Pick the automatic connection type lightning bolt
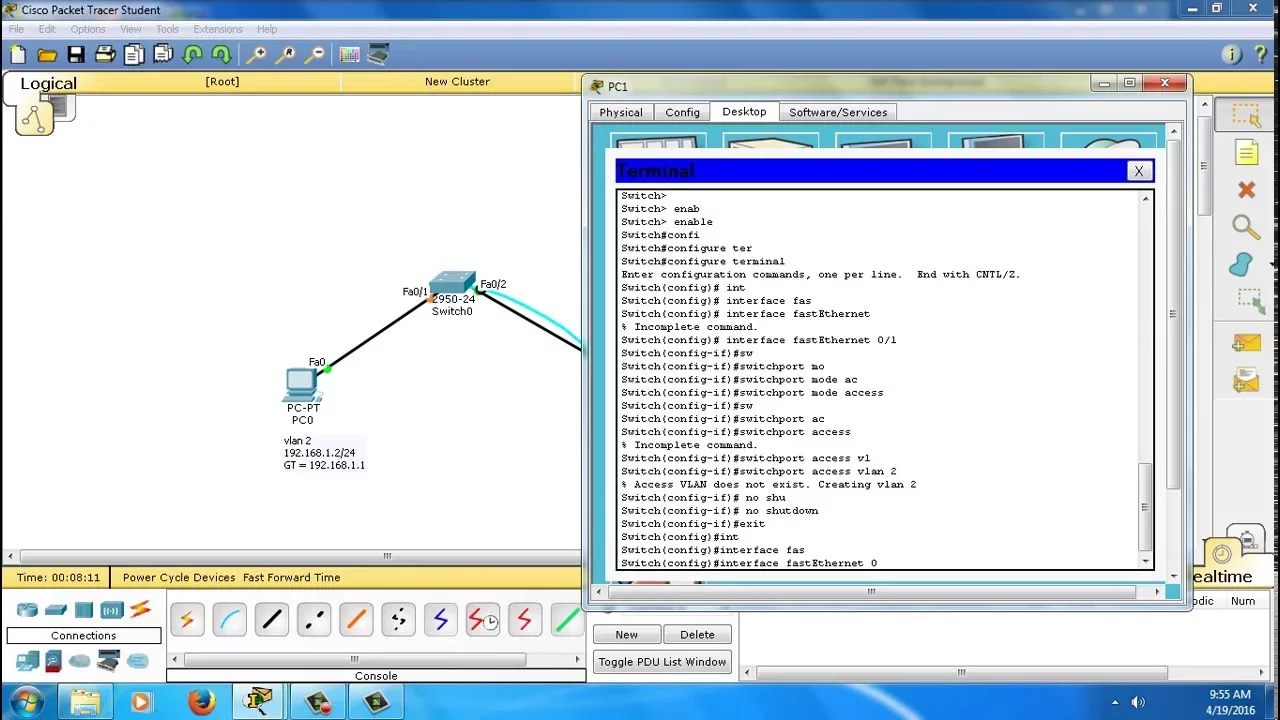The height and width of the screenshot is (720, 1280). (187, 620)
